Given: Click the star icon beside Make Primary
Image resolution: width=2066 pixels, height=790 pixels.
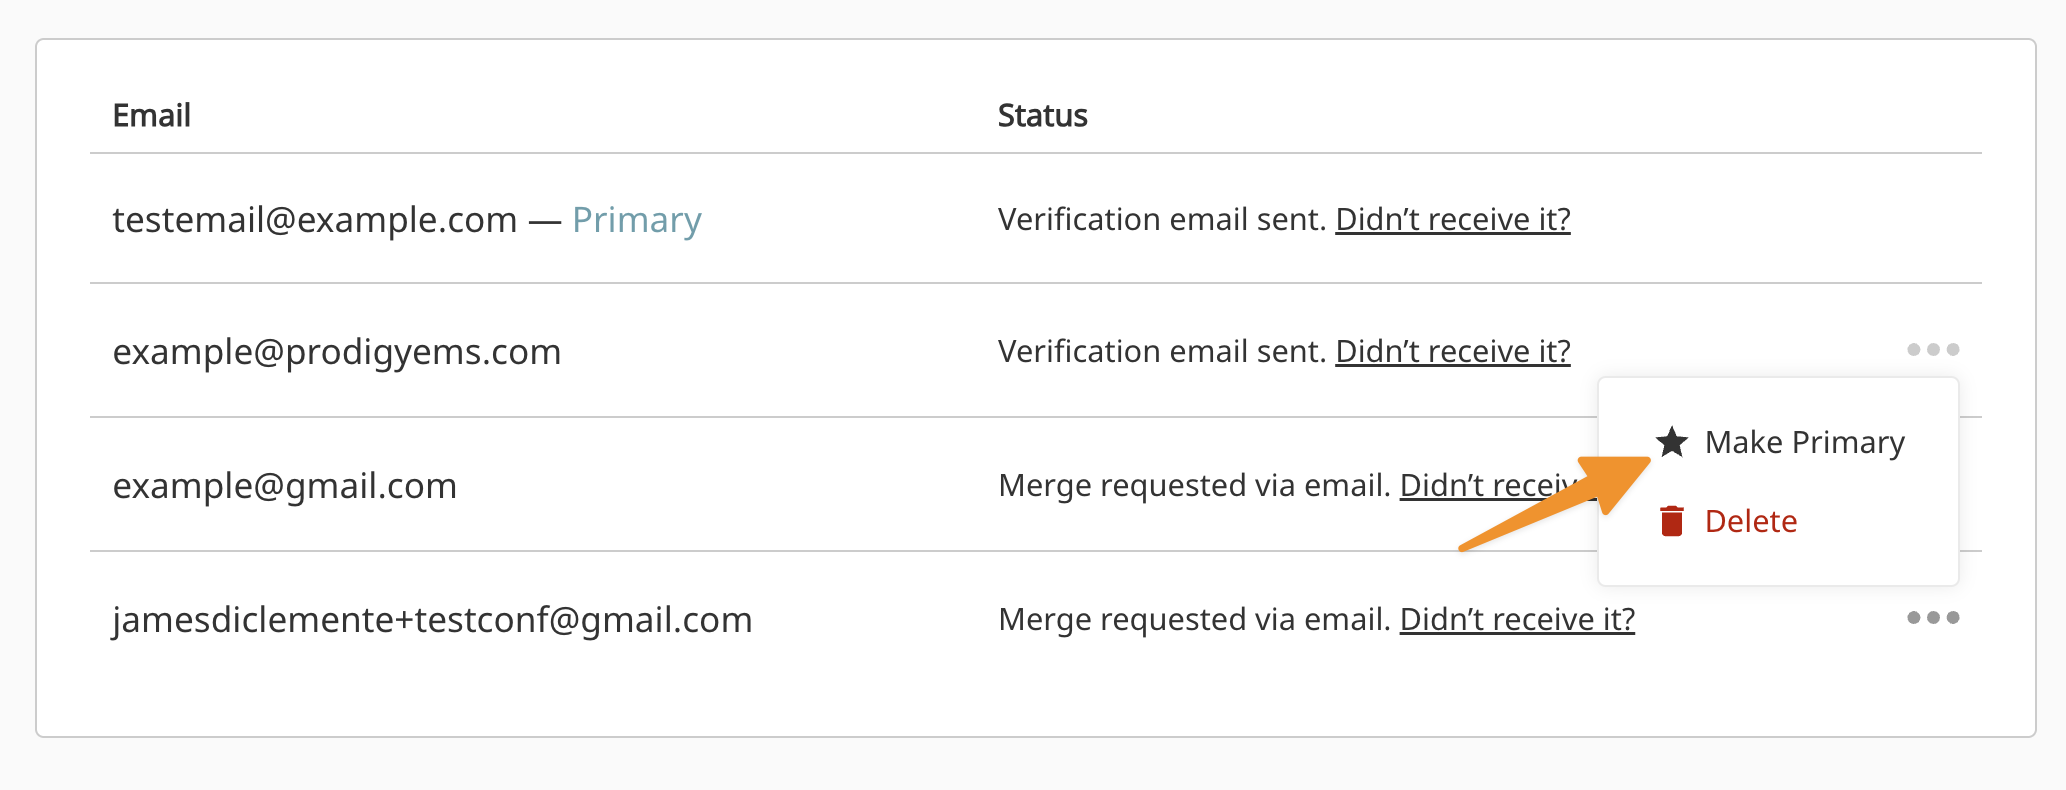Looking at the screenshot, I should pyautogui.click(x=1672, y=442).
